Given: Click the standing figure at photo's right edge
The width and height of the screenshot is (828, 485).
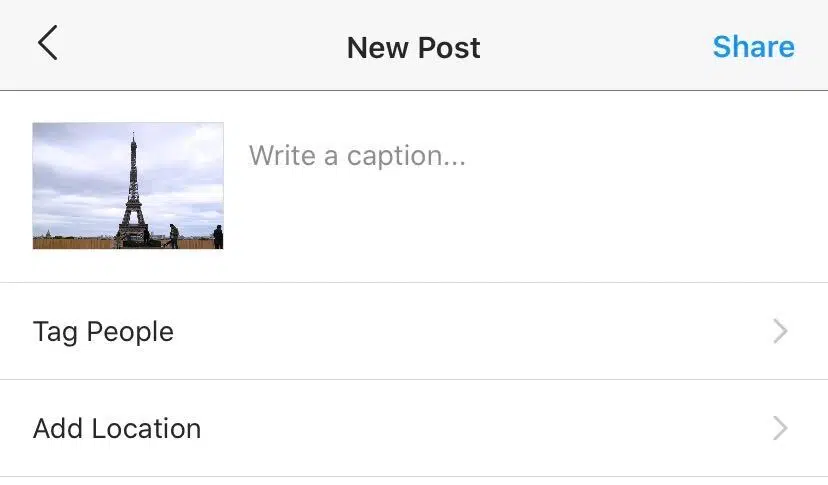Looking at the screenshot, I should 218,237.
